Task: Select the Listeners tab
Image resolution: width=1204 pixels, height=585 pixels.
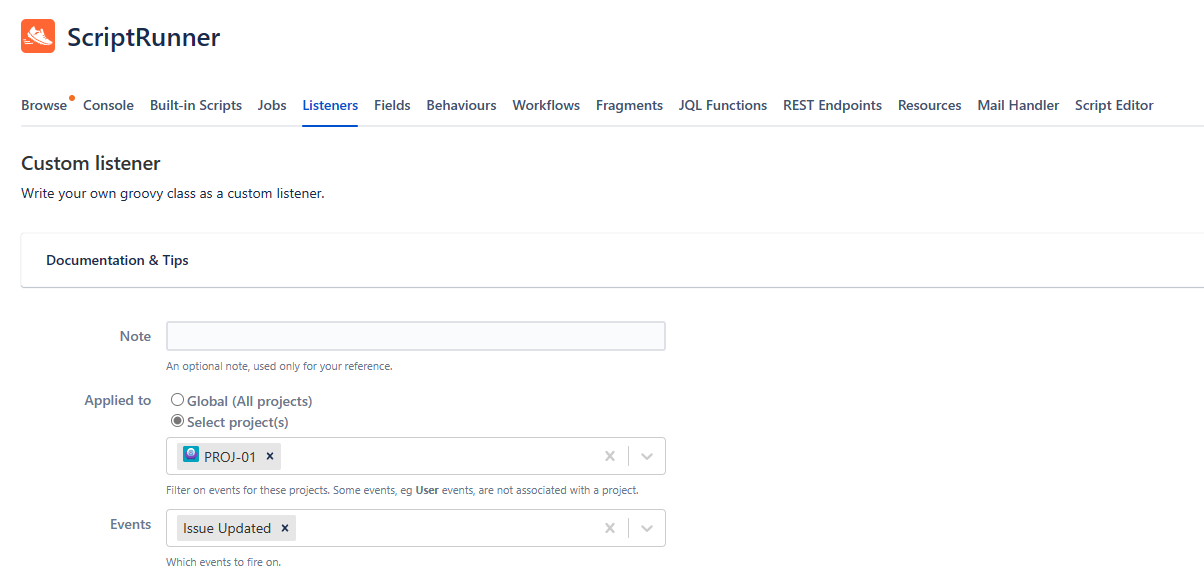Action: point(330,105)
